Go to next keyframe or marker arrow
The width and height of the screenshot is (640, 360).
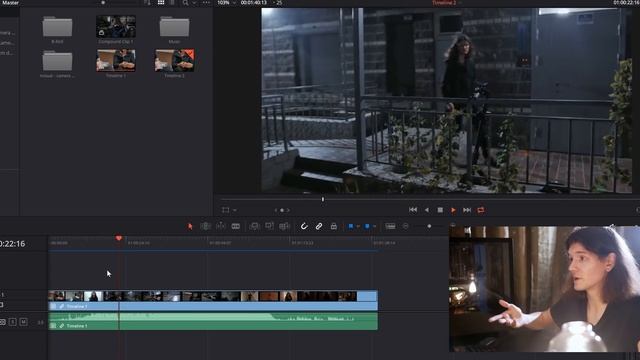[x=288, y=210]
